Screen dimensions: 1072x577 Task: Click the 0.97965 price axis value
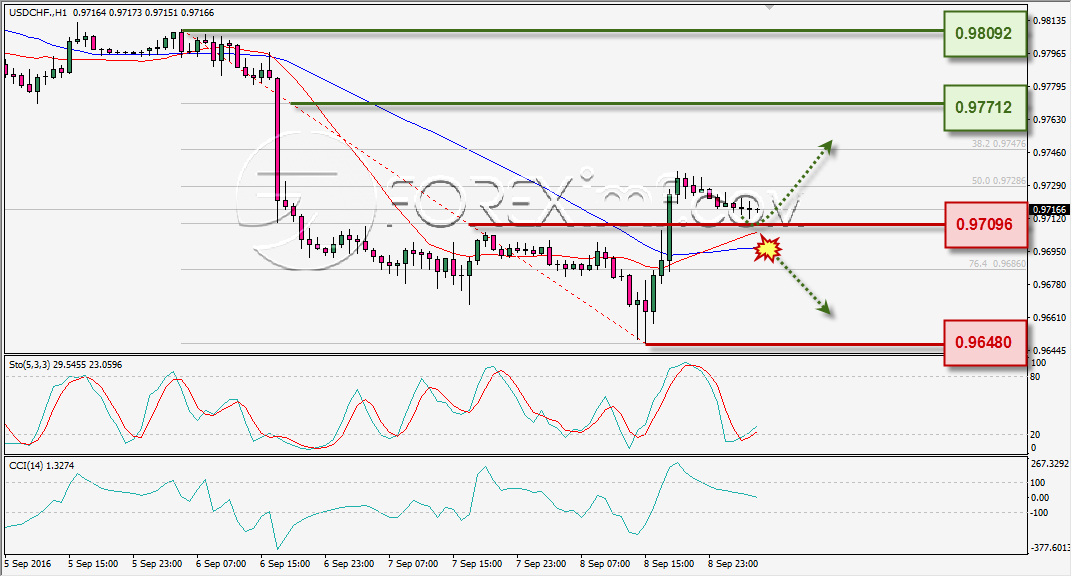tap(1050, 53)
